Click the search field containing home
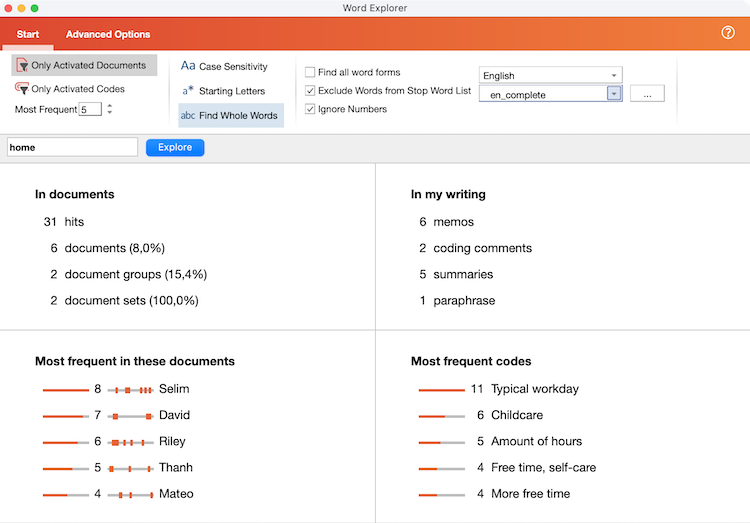The width and height of the screenshot is (750, 523). [x=72, y=147]
